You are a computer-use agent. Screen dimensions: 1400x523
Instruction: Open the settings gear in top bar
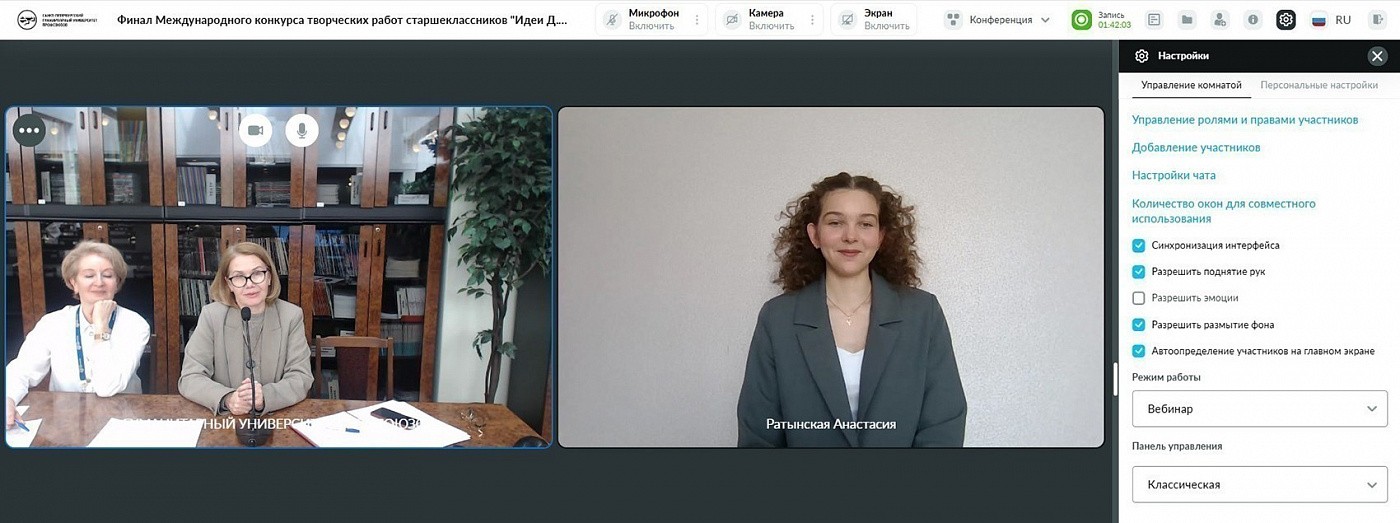1286,20
